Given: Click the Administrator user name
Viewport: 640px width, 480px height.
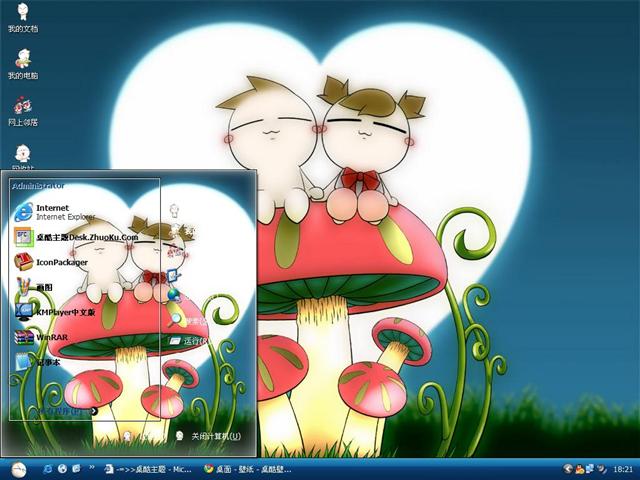Looking at the screenshot, I should coord(38,186).
